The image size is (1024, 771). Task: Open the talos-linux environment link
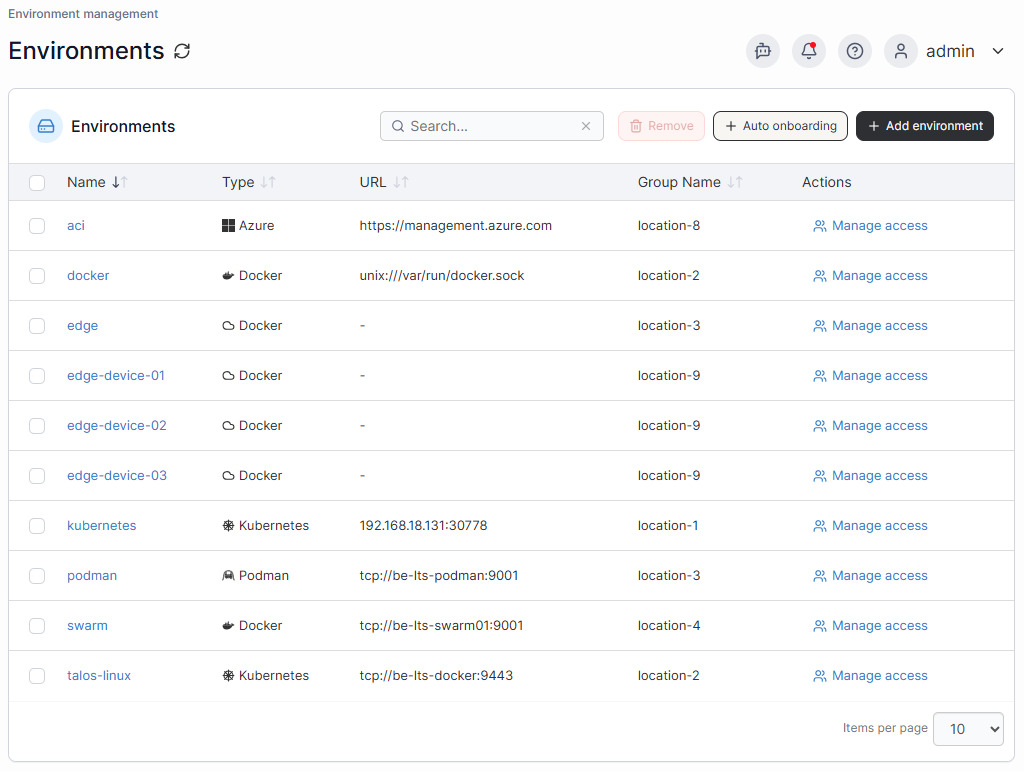pos(99,676)
